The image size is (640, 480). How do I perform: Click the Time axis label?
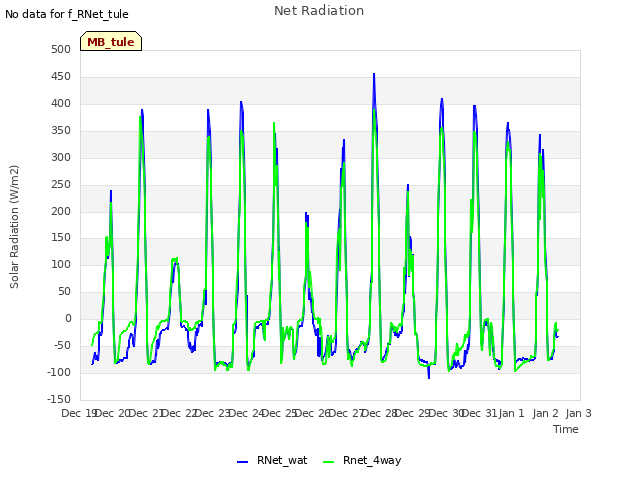coord(566,429)
